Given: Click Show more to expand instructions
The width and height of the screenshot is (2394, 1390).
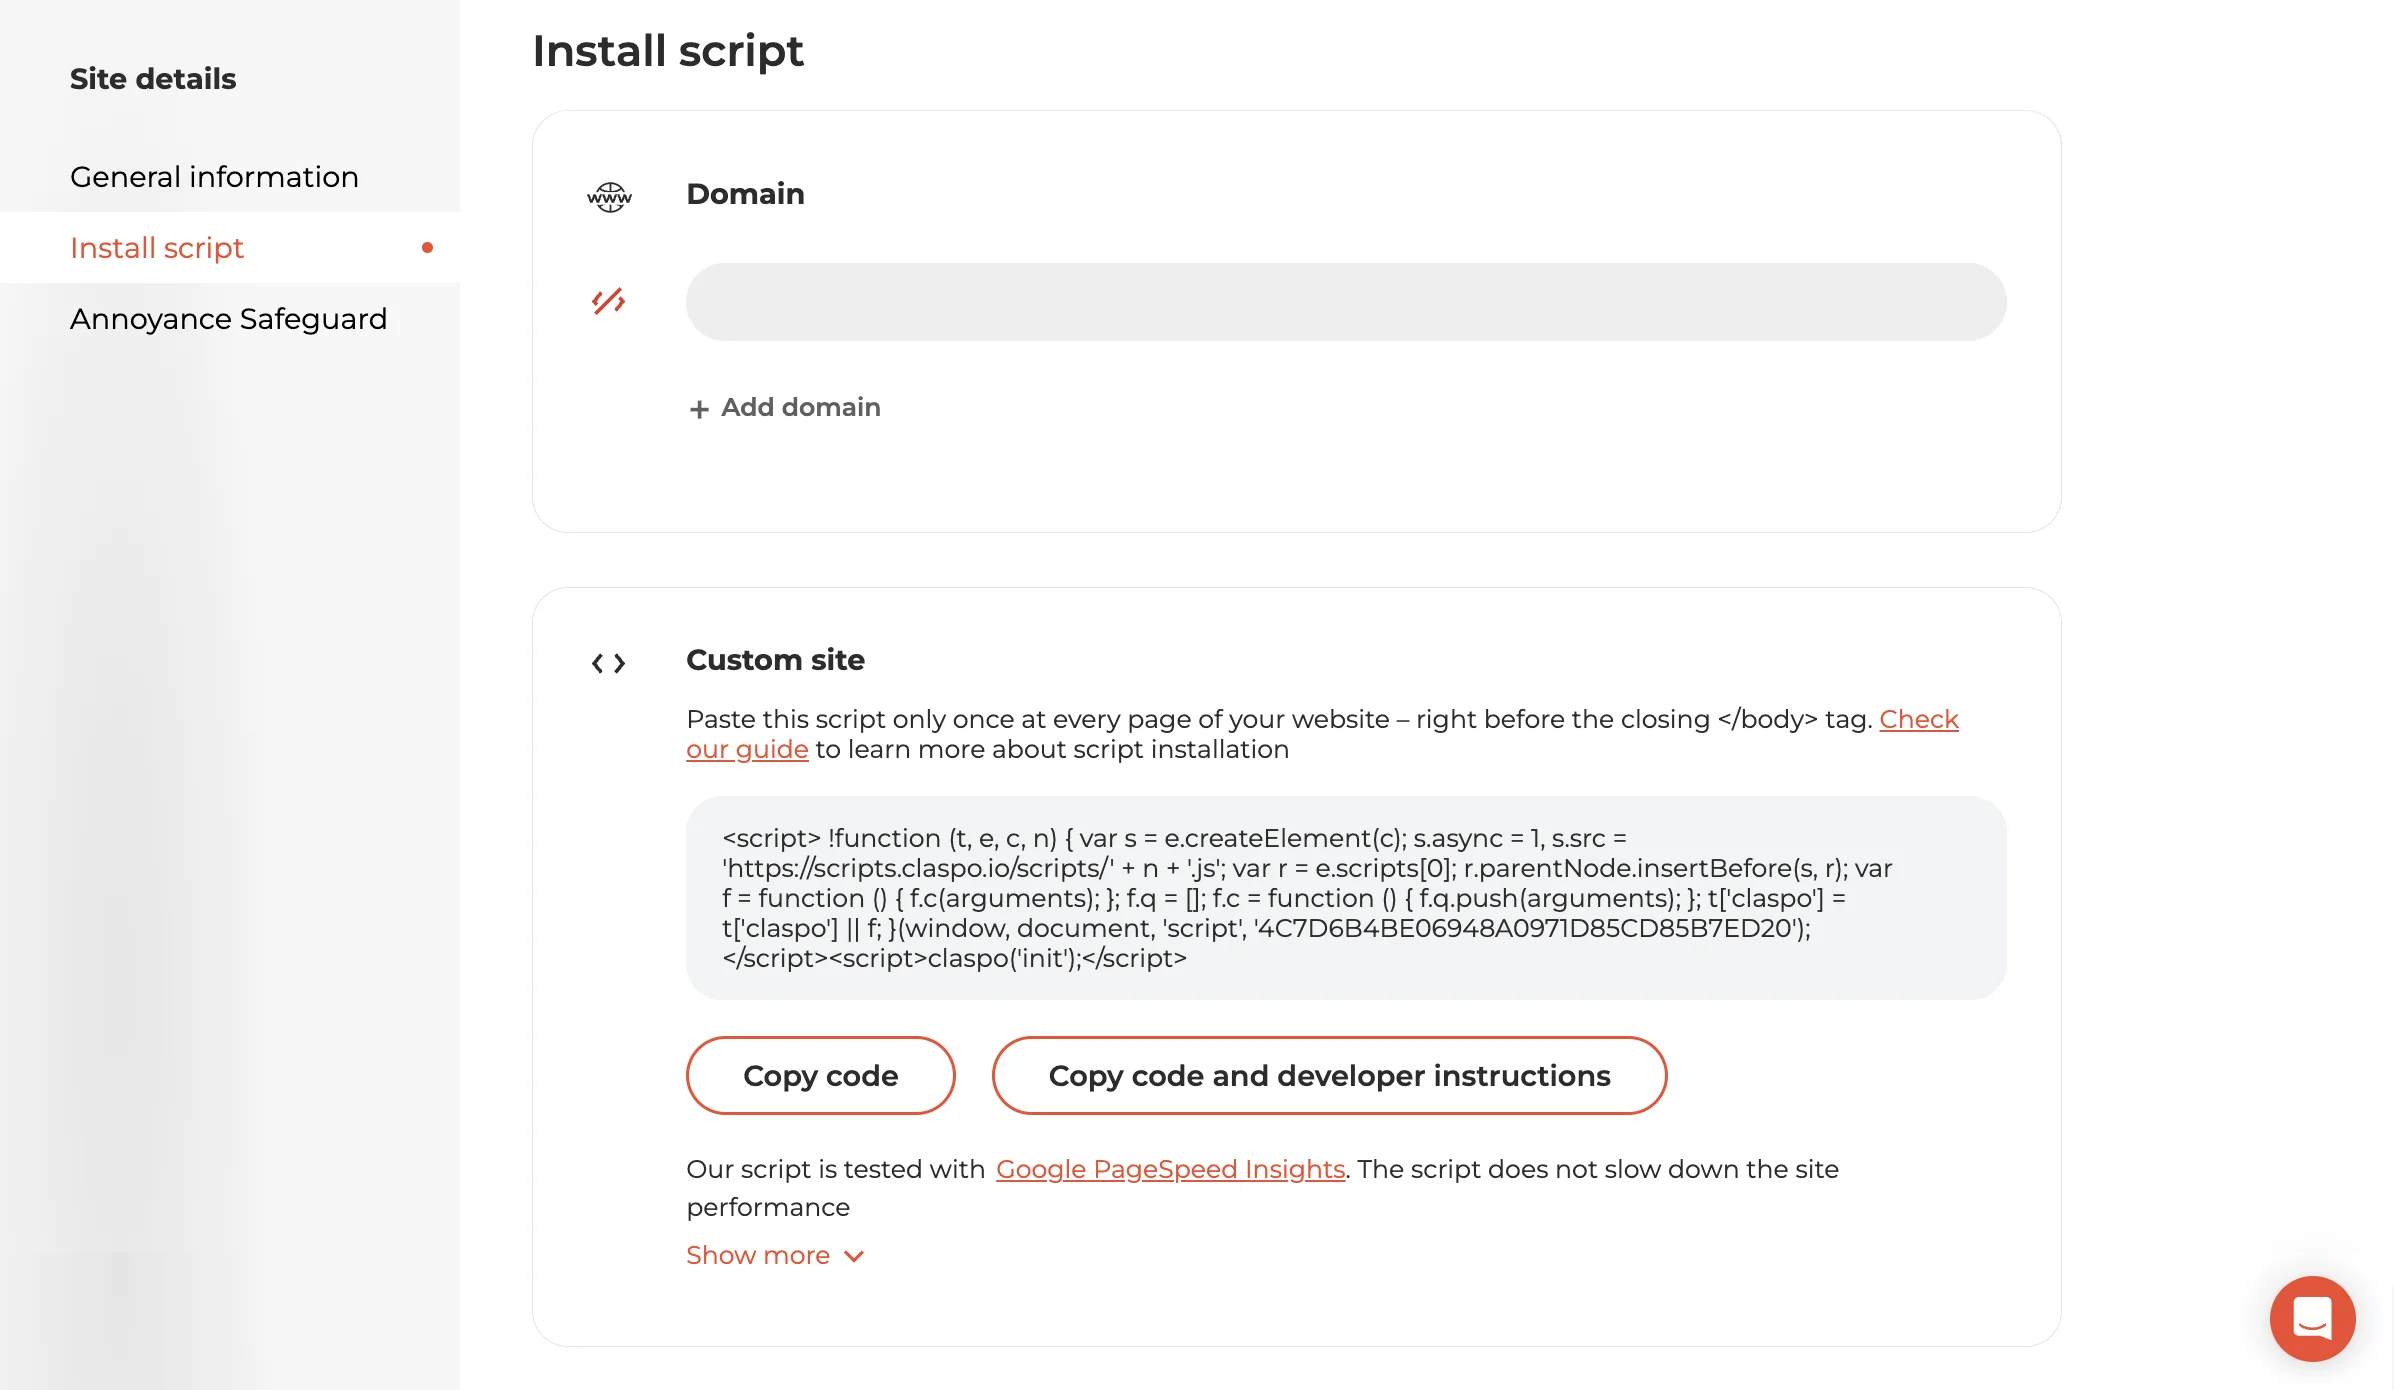Looking at the screenshot, I should click(x=758, y=1255).
